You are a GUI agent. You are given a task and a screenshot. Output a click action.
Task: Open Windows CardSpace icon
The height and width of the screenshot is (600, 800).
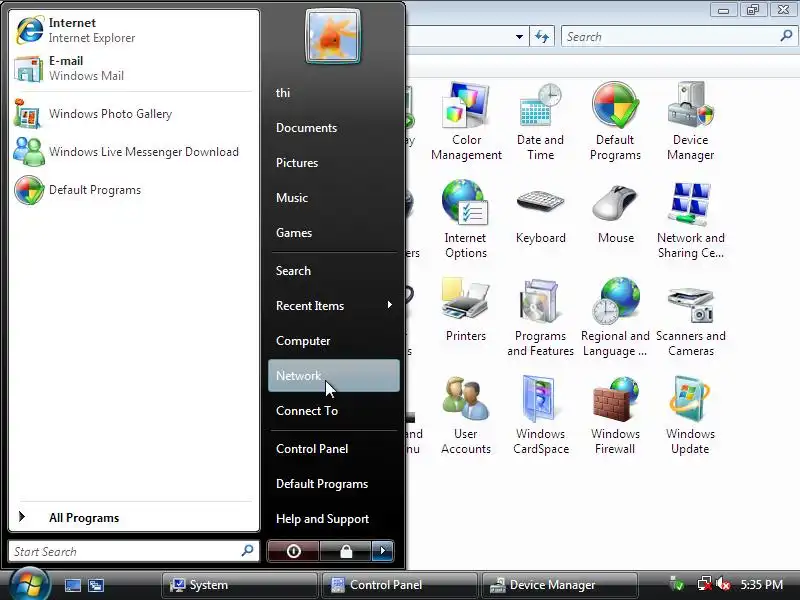click(540, 415)
